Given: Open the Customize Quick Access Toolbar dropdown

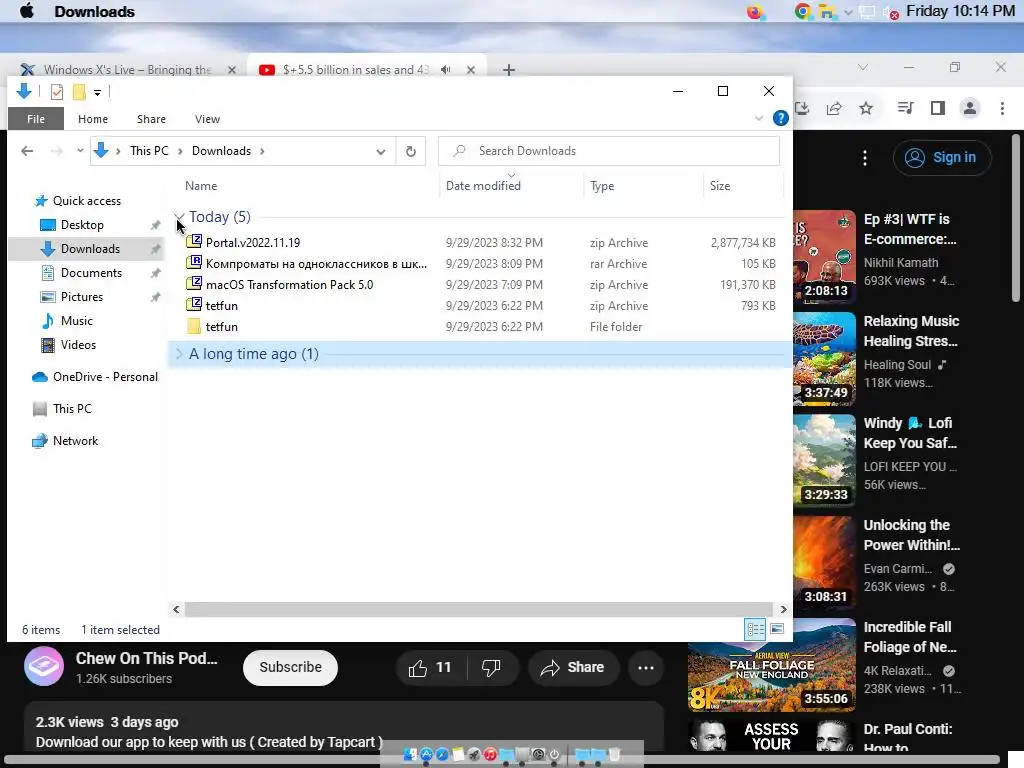Looking at the screenshot, I should pyautogui.click(x=97, y=93).
